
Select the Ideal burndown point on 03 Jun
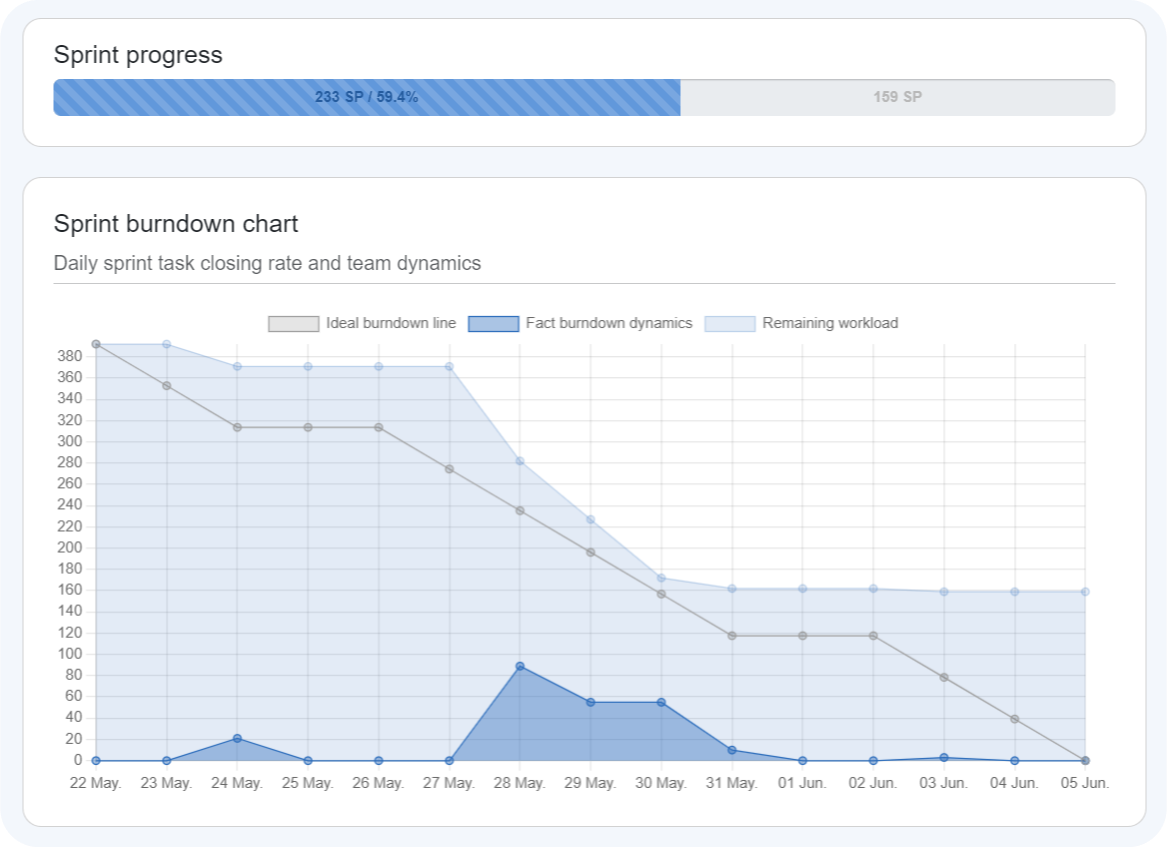(944, 677)
